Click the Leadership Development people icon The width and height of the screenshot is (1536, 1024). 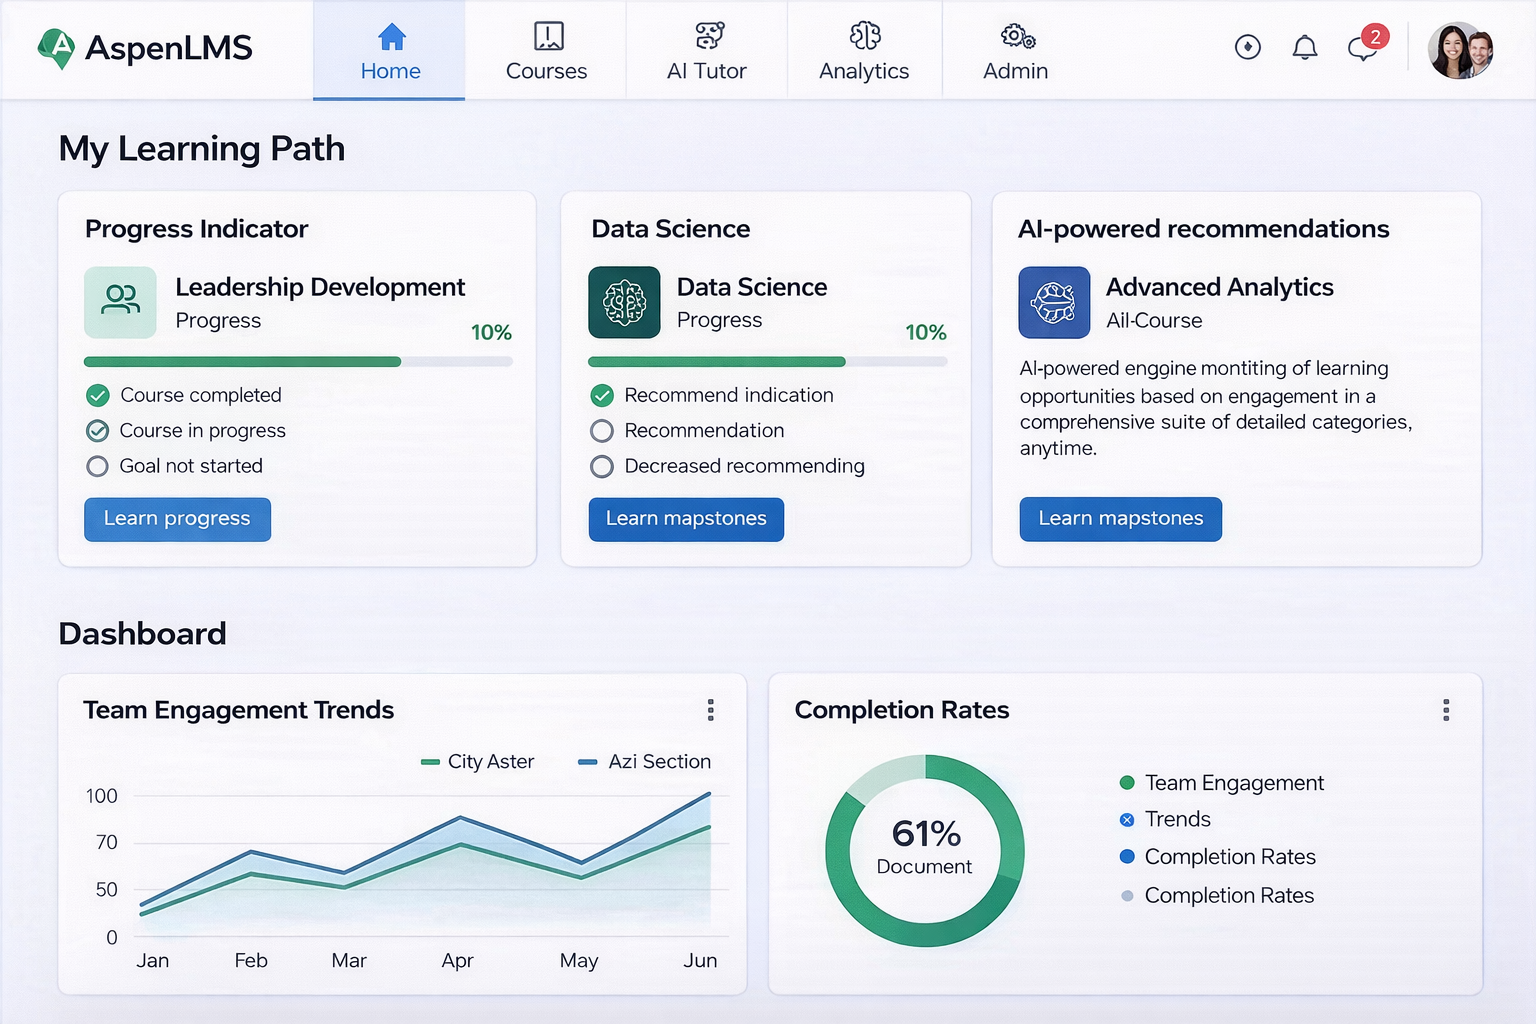pos(120,302)
